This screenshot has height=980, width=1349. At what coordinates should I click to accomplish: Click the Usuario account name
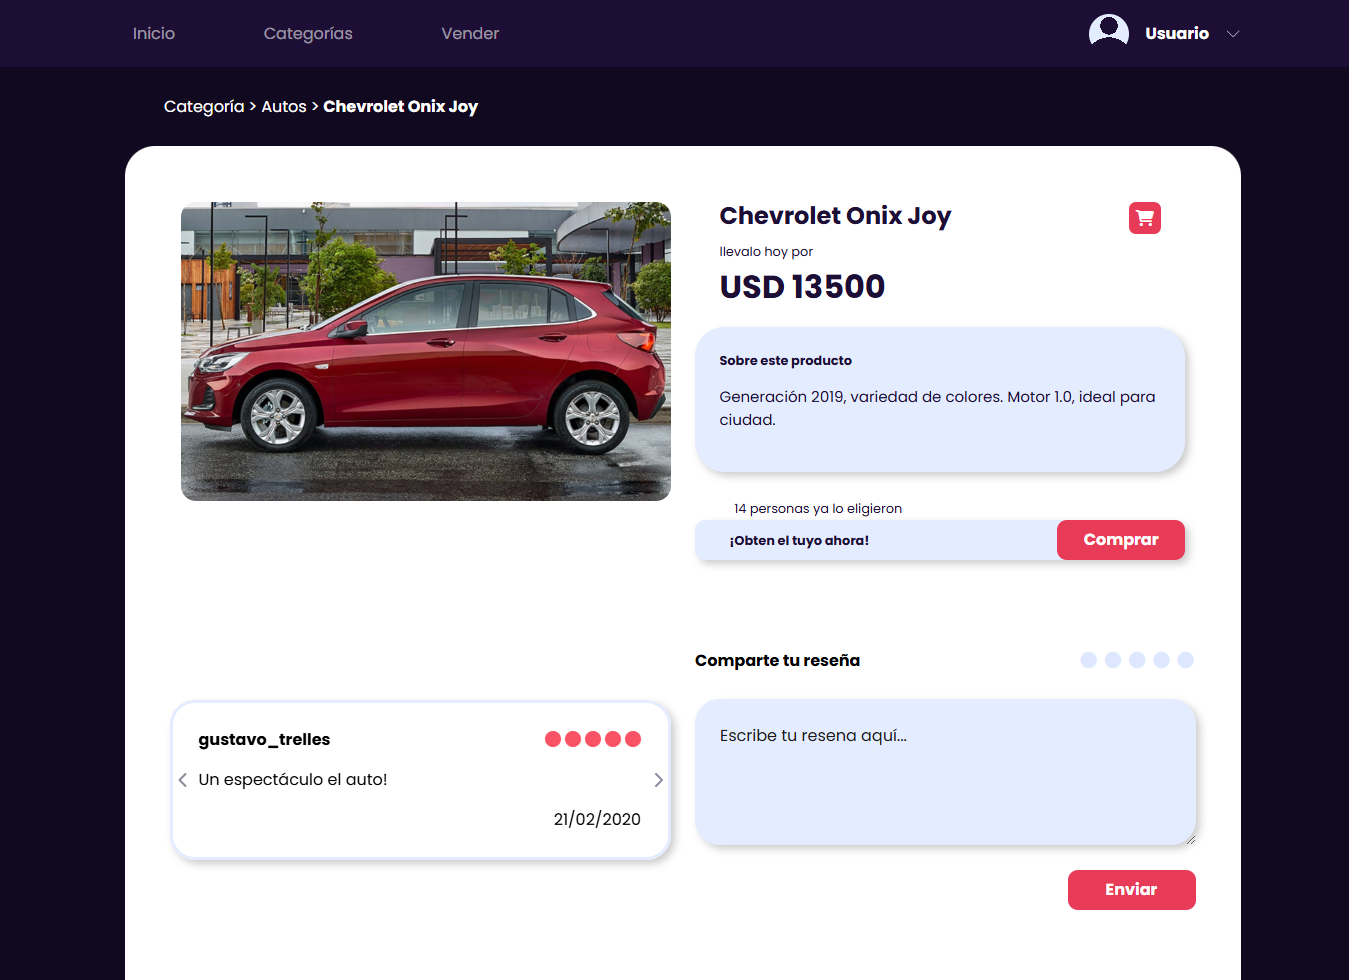(1177, 34)
